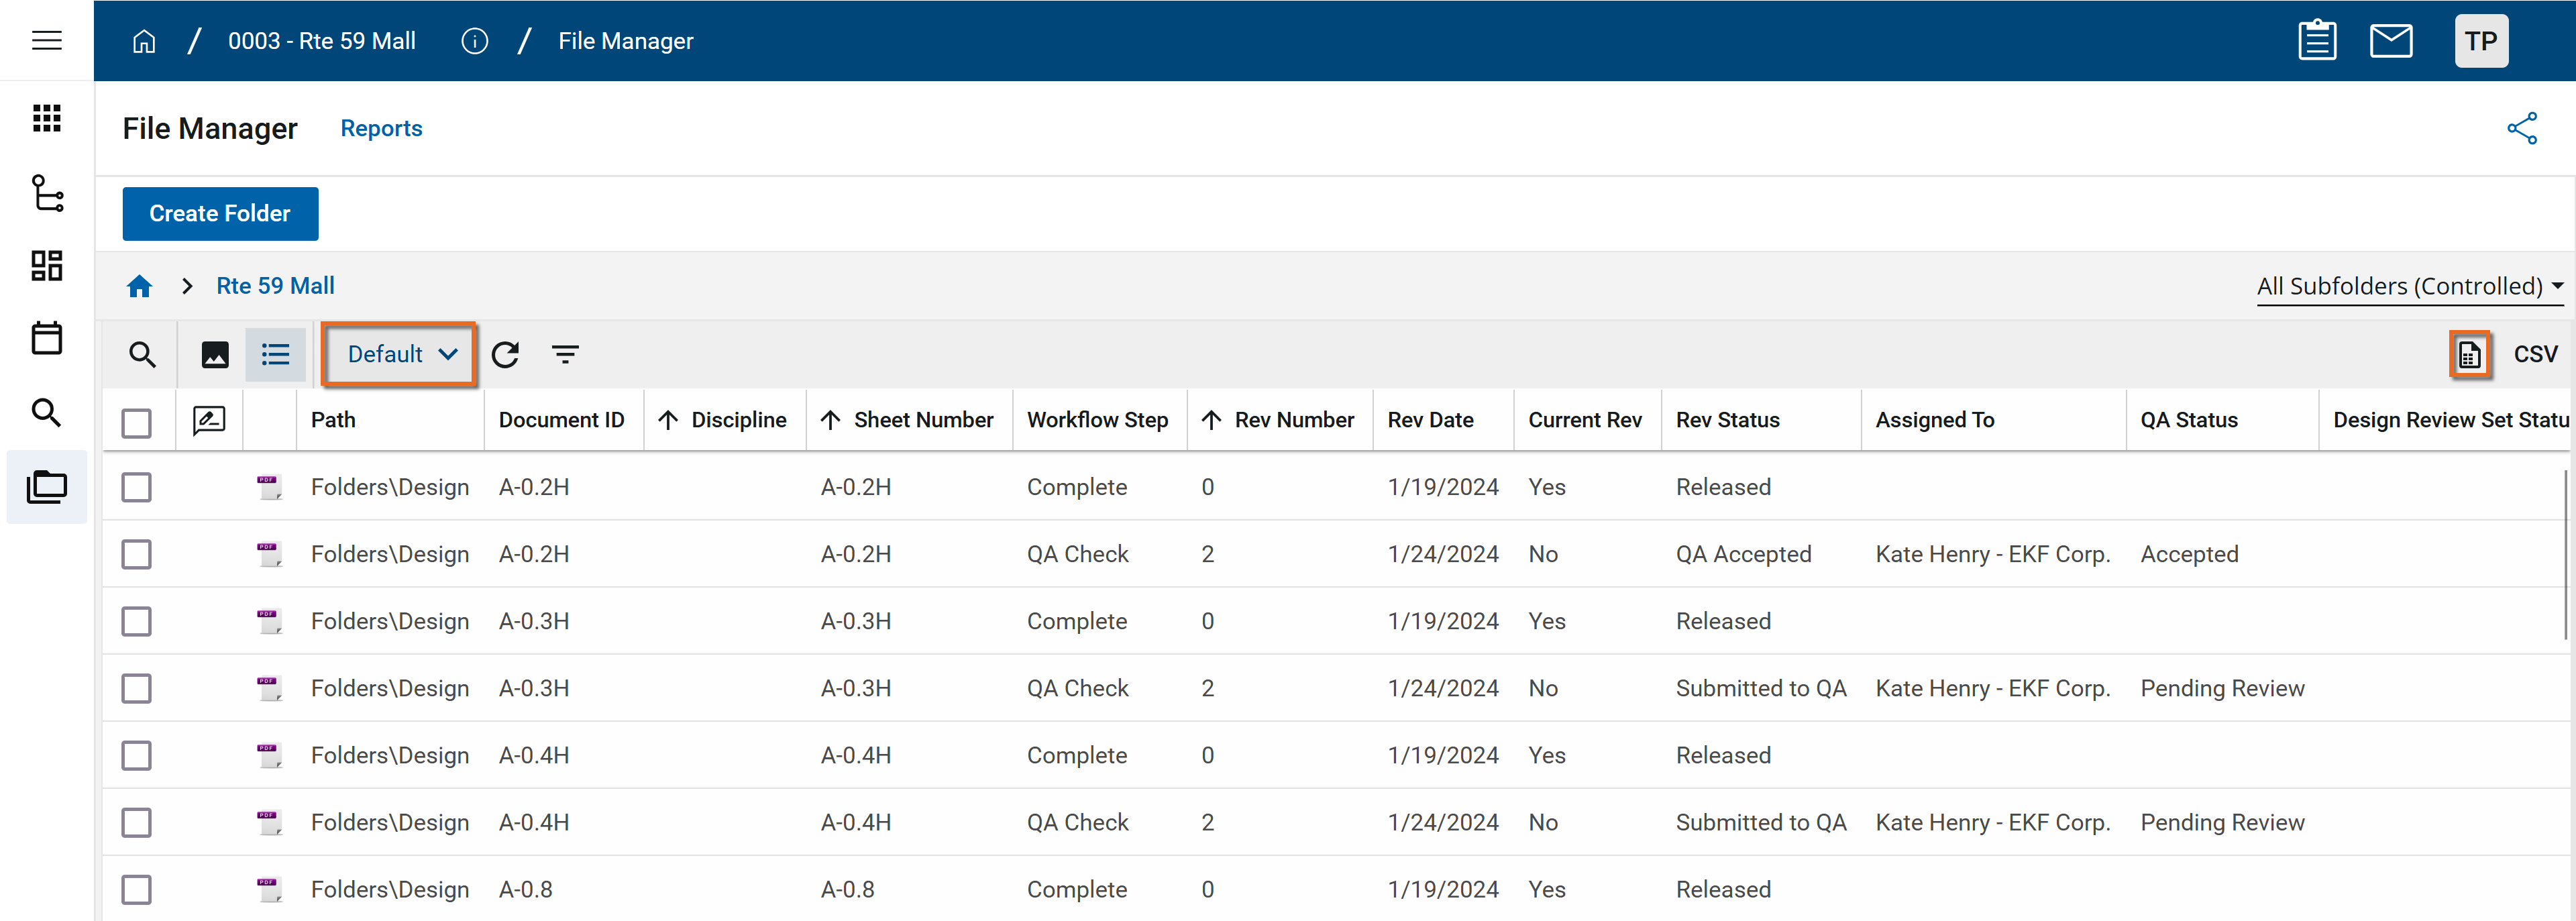Open the filter options icon
The image size is (2576, 921).
pos(565,354)
